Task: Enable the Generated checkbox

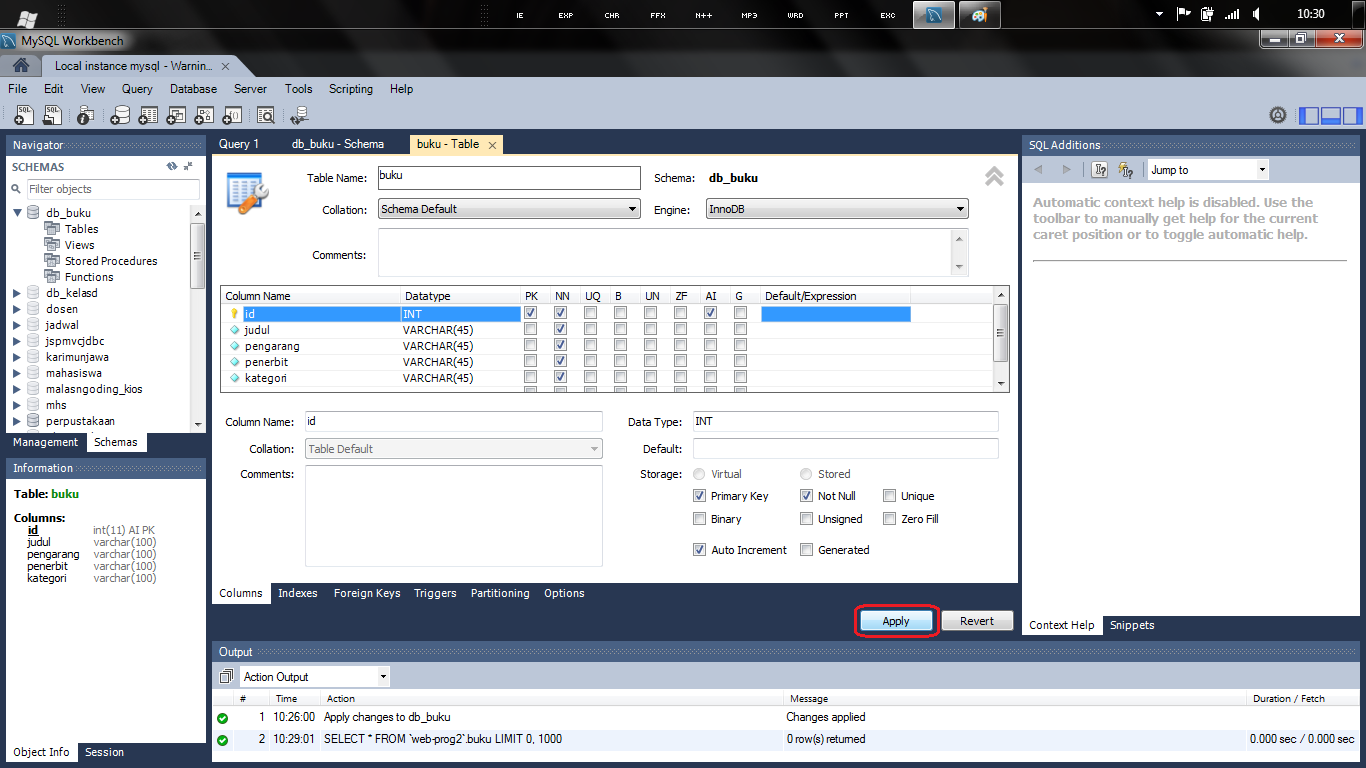Action: (807, 550)
